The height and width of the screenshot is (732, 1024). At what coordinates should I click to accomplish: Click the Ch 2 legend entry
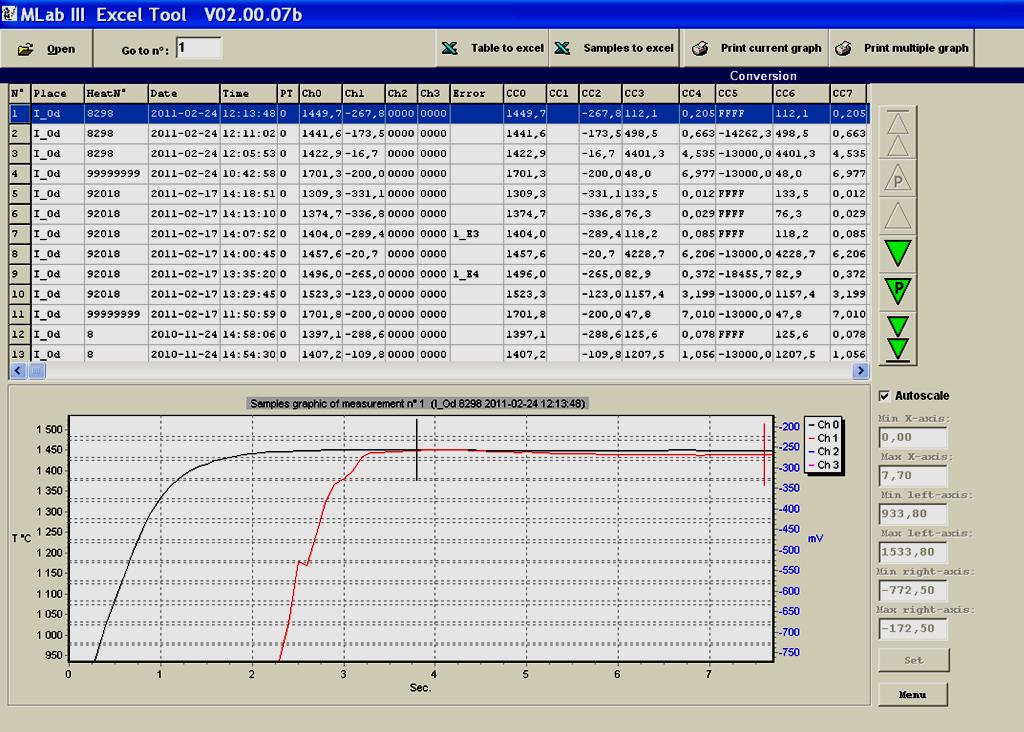point(824,451)
